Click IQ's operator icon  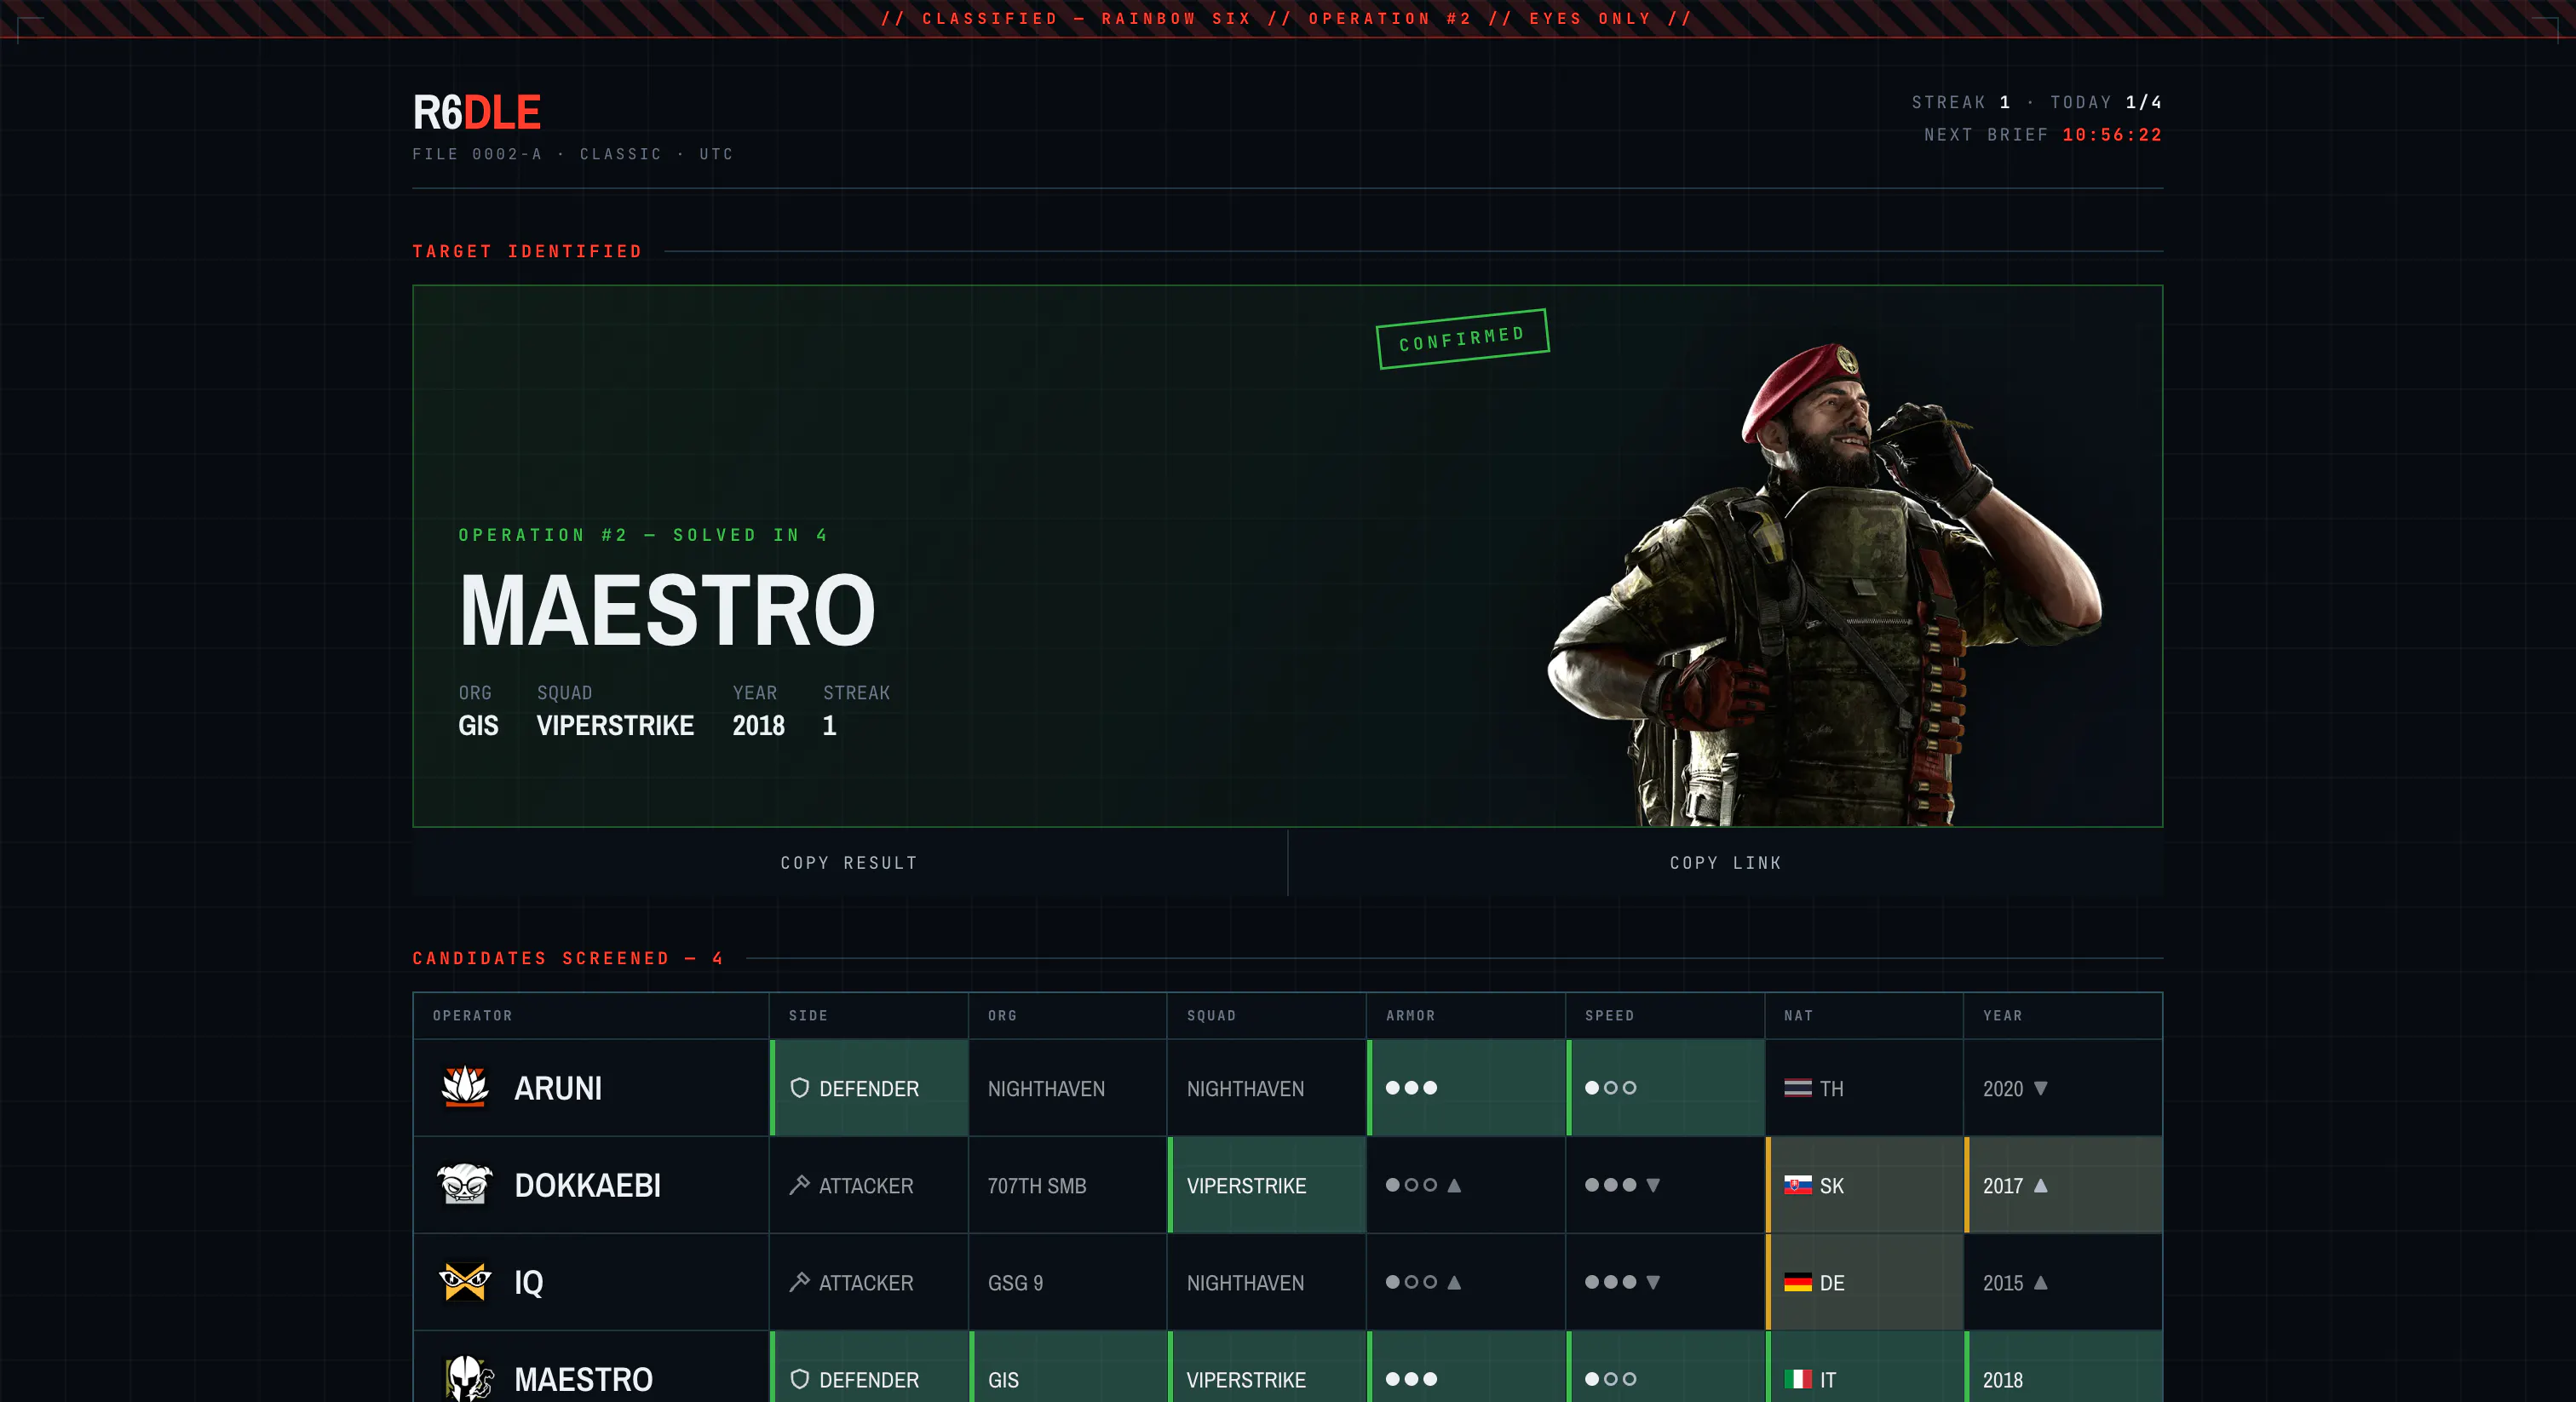click(x=465, y=1281)
